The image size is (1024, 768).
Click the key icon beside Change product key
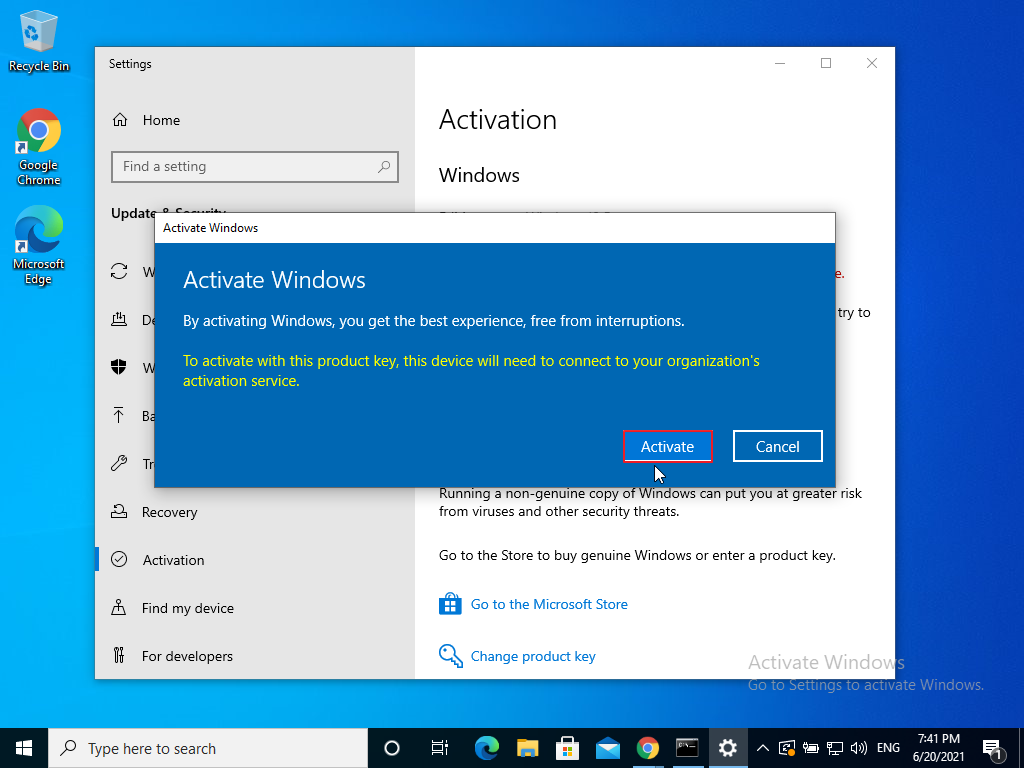451,656
